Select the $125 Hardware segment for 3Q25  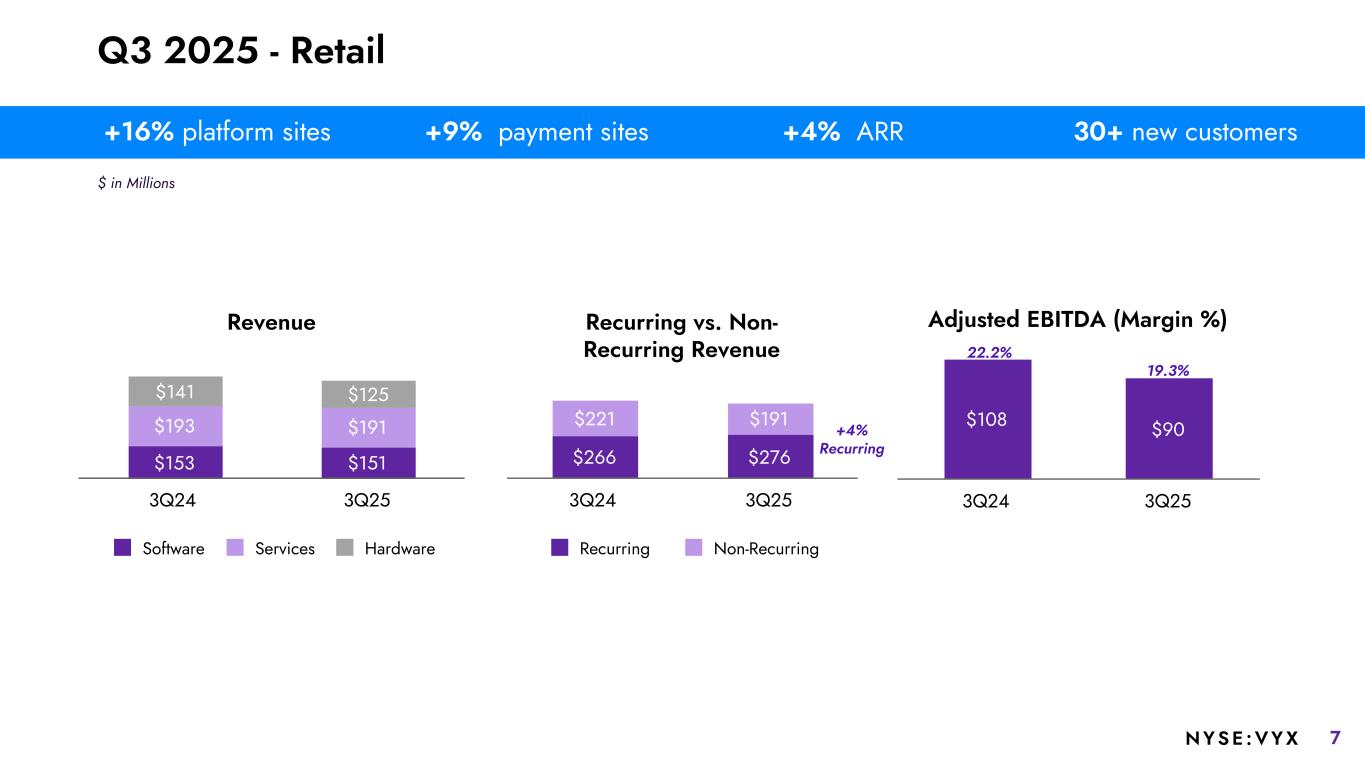[368, 394]
